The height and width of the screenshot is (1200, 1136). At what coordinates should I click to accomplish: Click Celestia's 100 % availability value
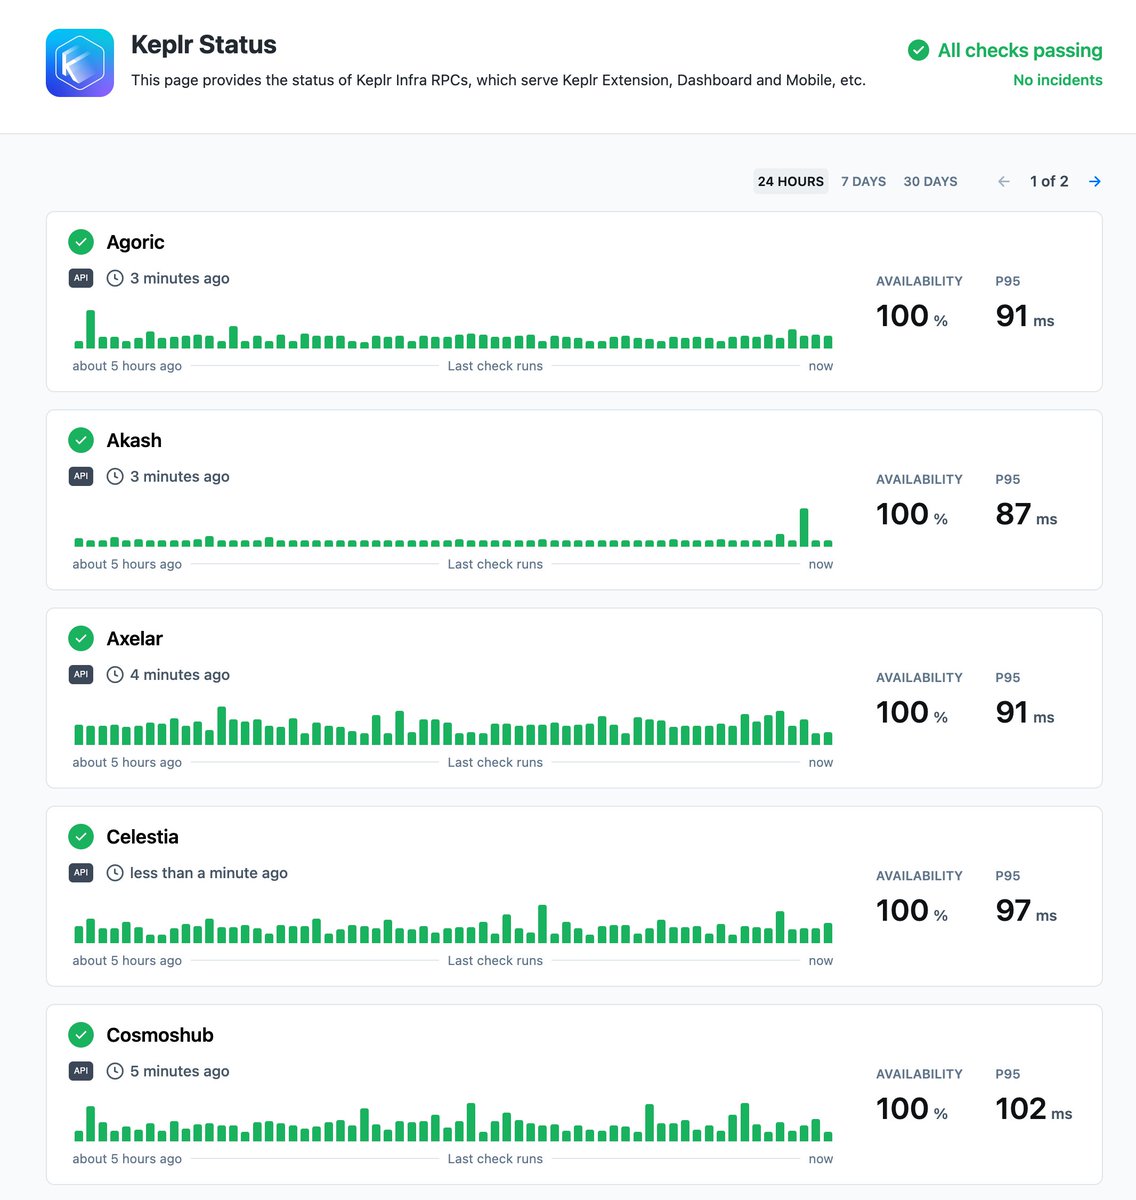click(x=912, y=910)
